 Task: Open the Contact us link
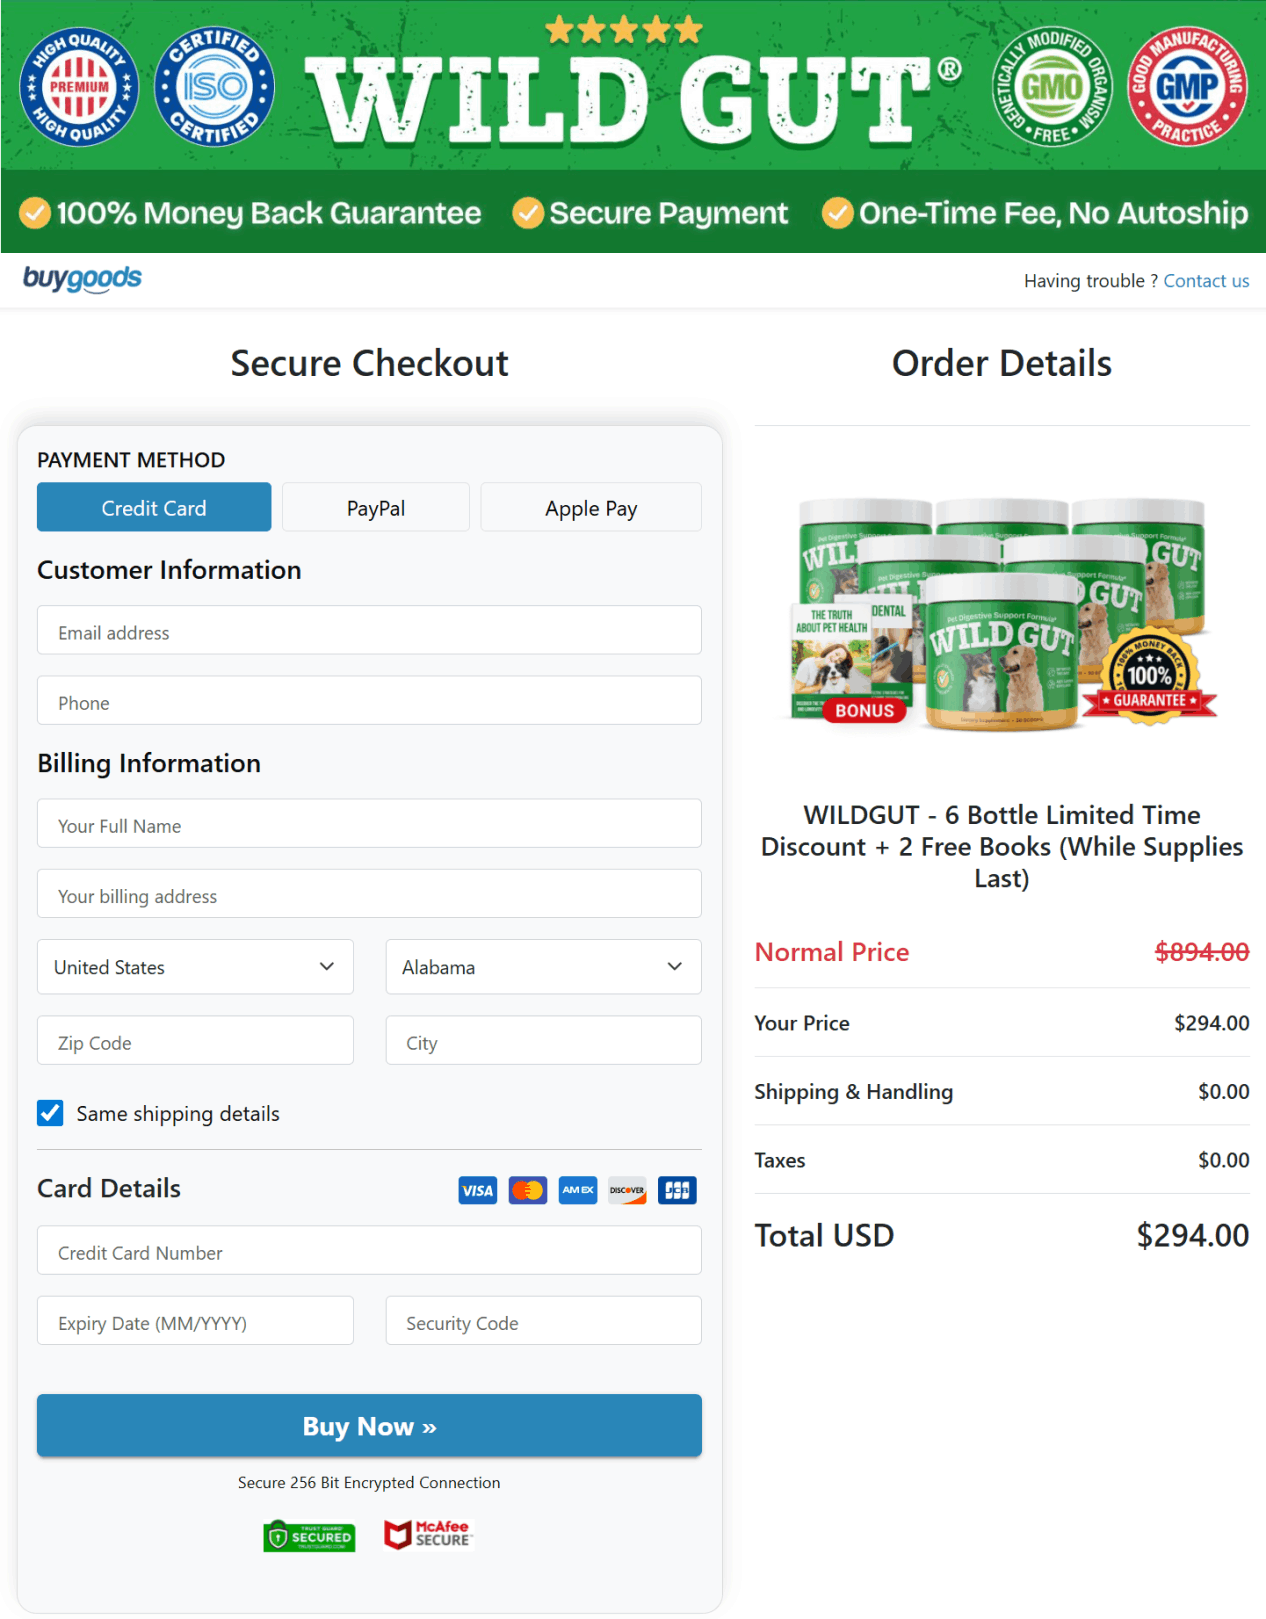tap(1206, 280)
